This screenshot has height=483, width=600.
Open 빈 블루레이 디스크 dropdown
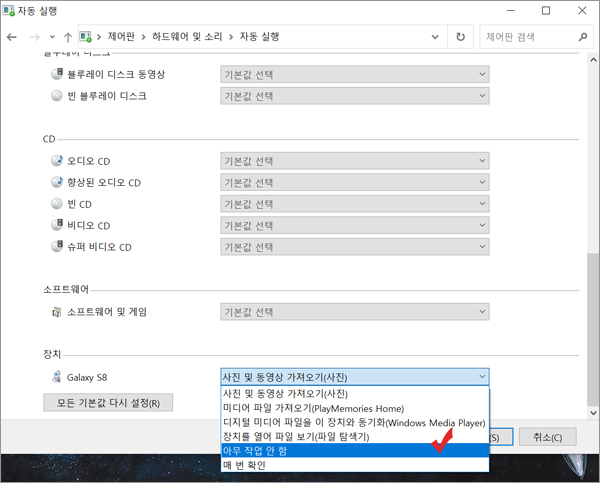click(355, 96)
